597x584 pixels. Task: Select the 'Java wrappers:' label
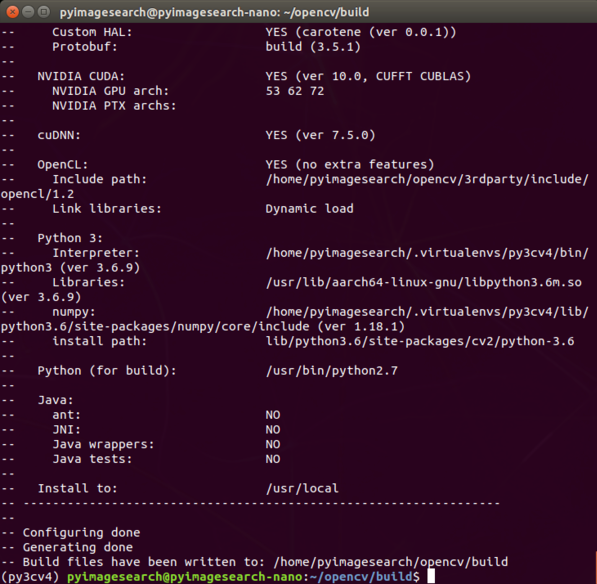[x=103, y=444]
